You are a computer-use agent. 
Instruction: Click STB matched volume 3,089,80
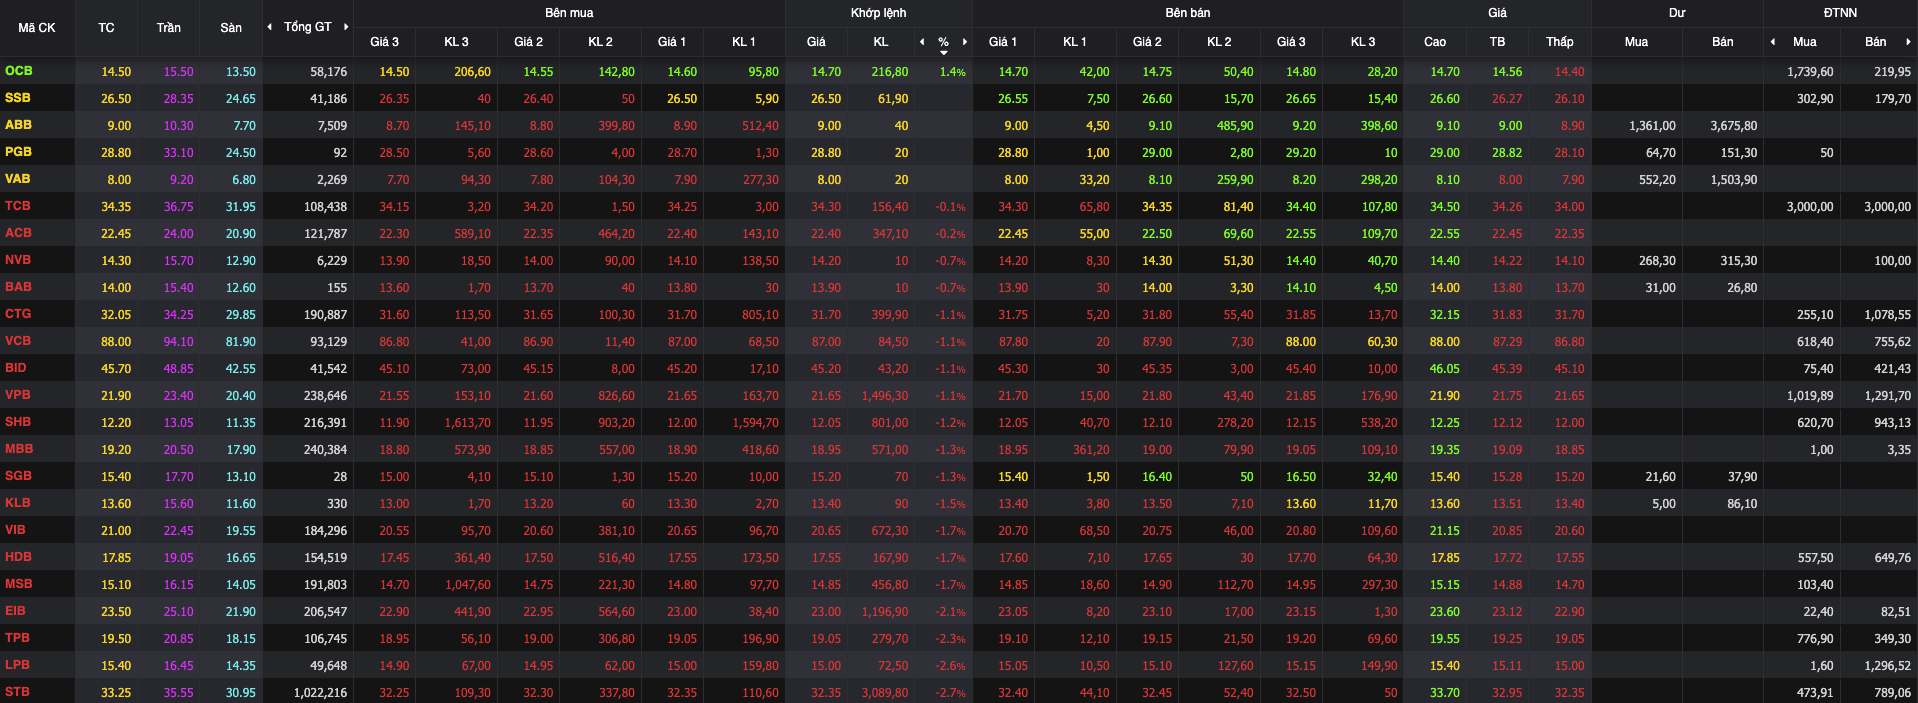[x=884, y=692]
